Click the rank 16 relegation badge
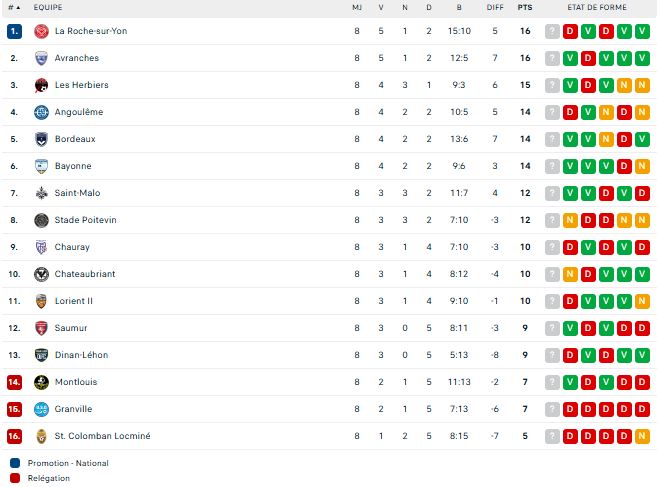This screenshot has width=663, height=487. click(x=14, y=436)
